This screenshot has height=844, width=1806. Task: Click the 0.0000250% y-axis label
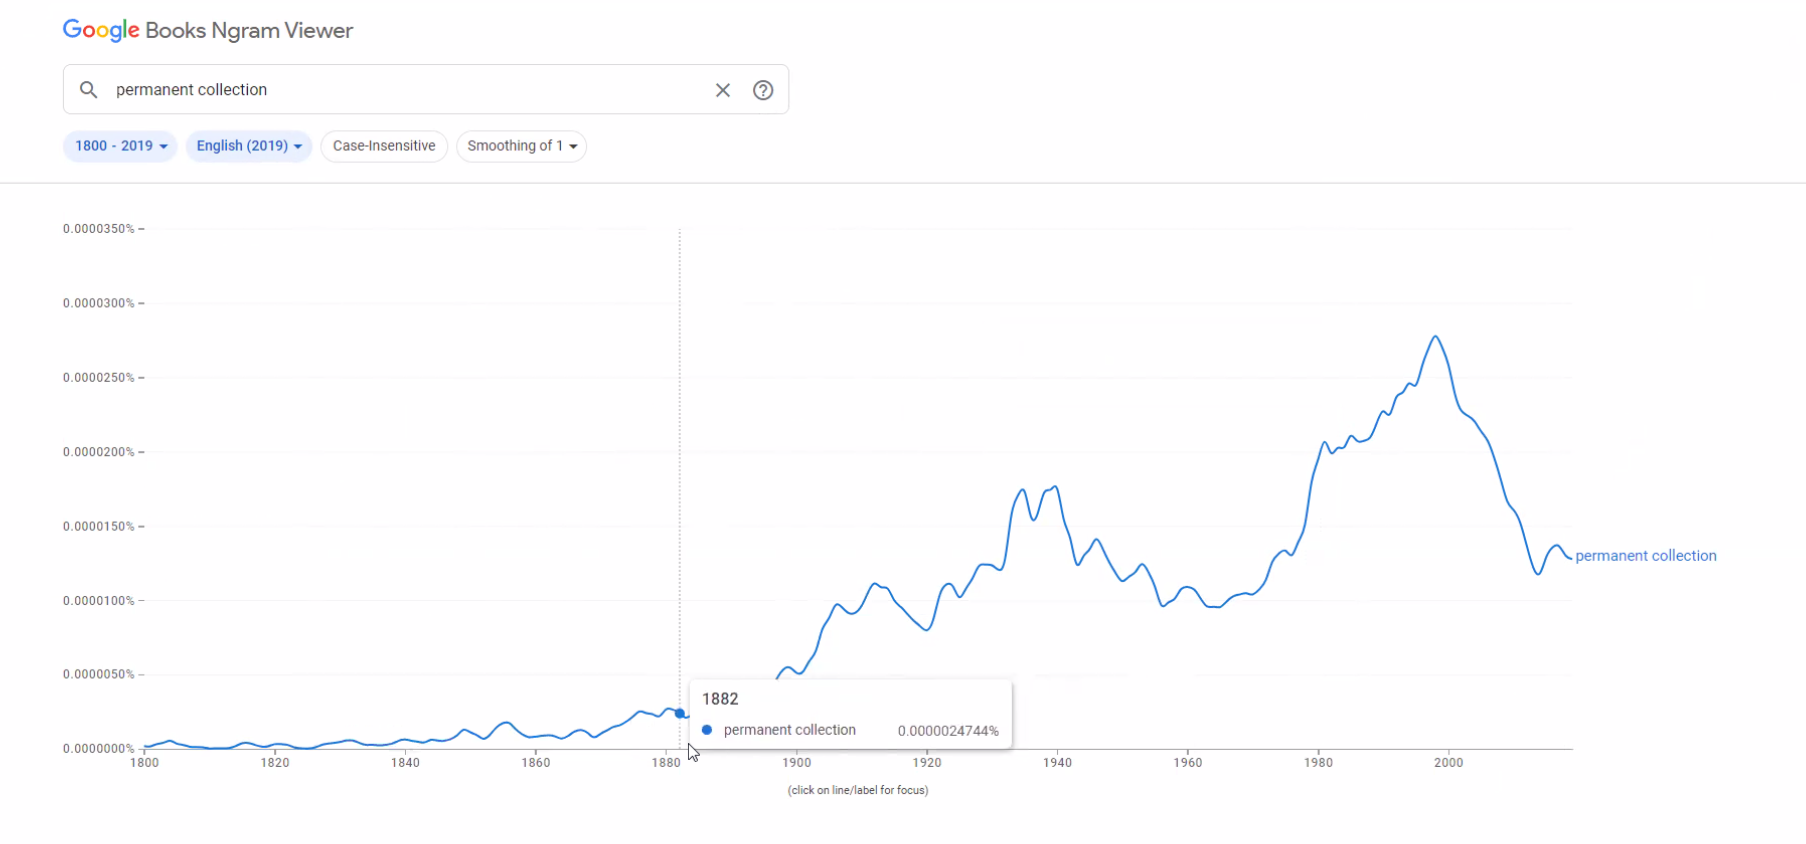(x=98, y=378)
